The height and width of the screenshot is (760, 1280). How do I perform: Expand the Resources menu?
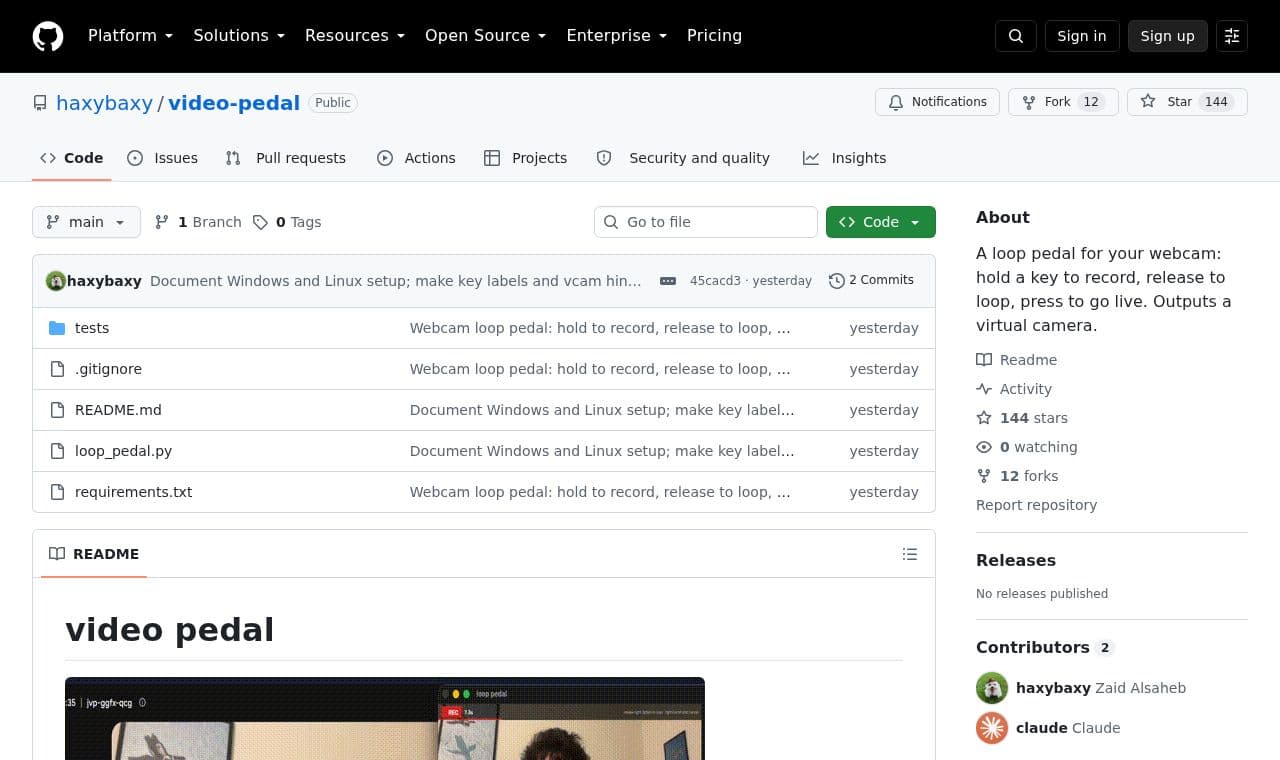355,36
